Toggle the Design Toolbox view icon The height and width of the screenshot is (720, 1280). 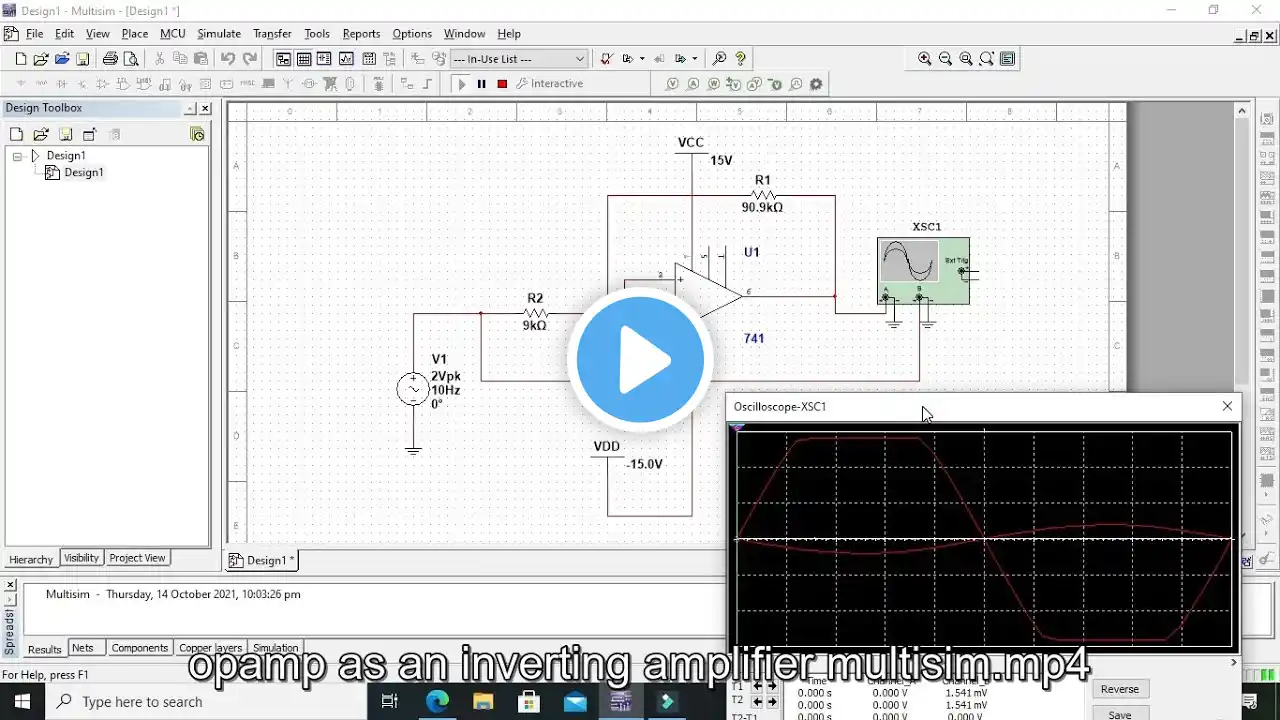click(x=283, y=59)
